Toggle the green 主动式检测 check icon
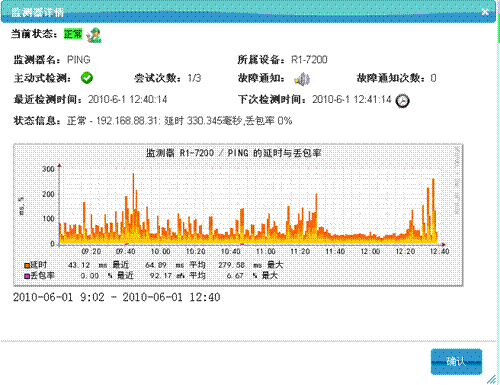500x385 pixels. coord(87,78)
